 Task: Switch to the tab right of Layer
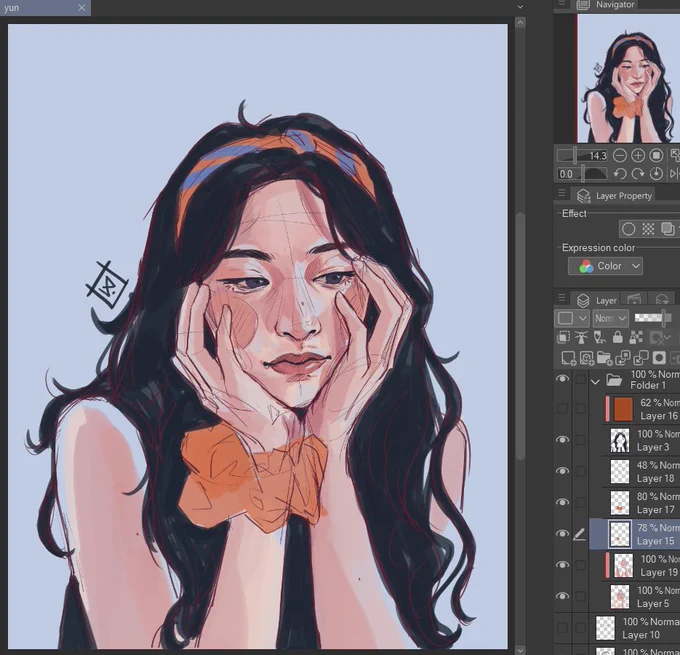pyautogui.click(x=634, y=299)
